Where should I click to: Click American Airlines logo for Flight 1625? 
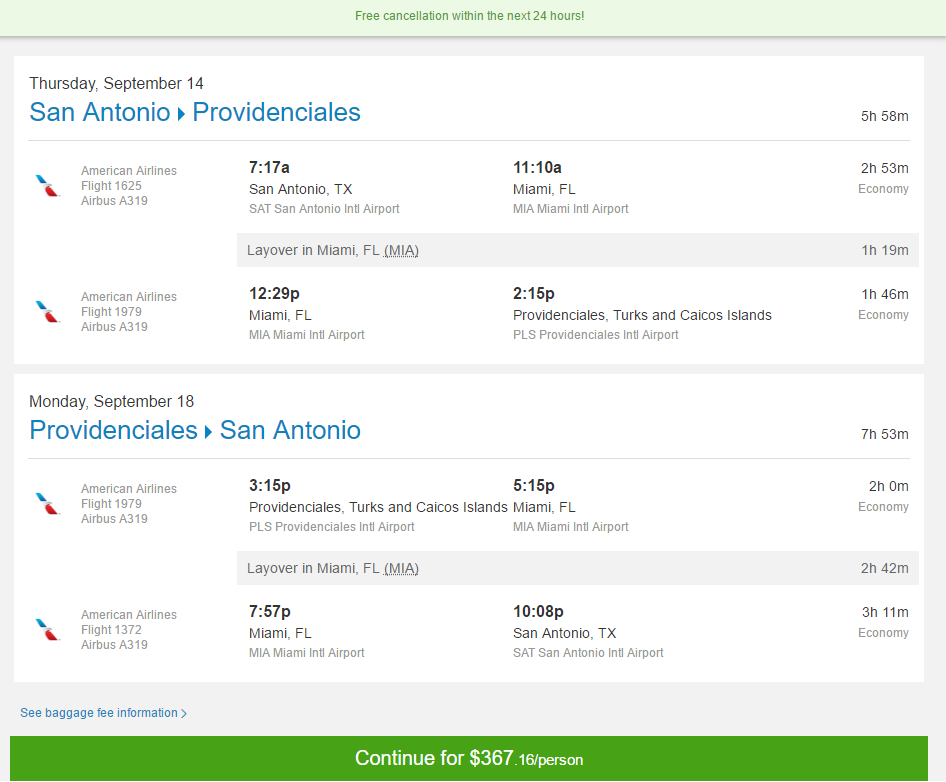[48, 185]
